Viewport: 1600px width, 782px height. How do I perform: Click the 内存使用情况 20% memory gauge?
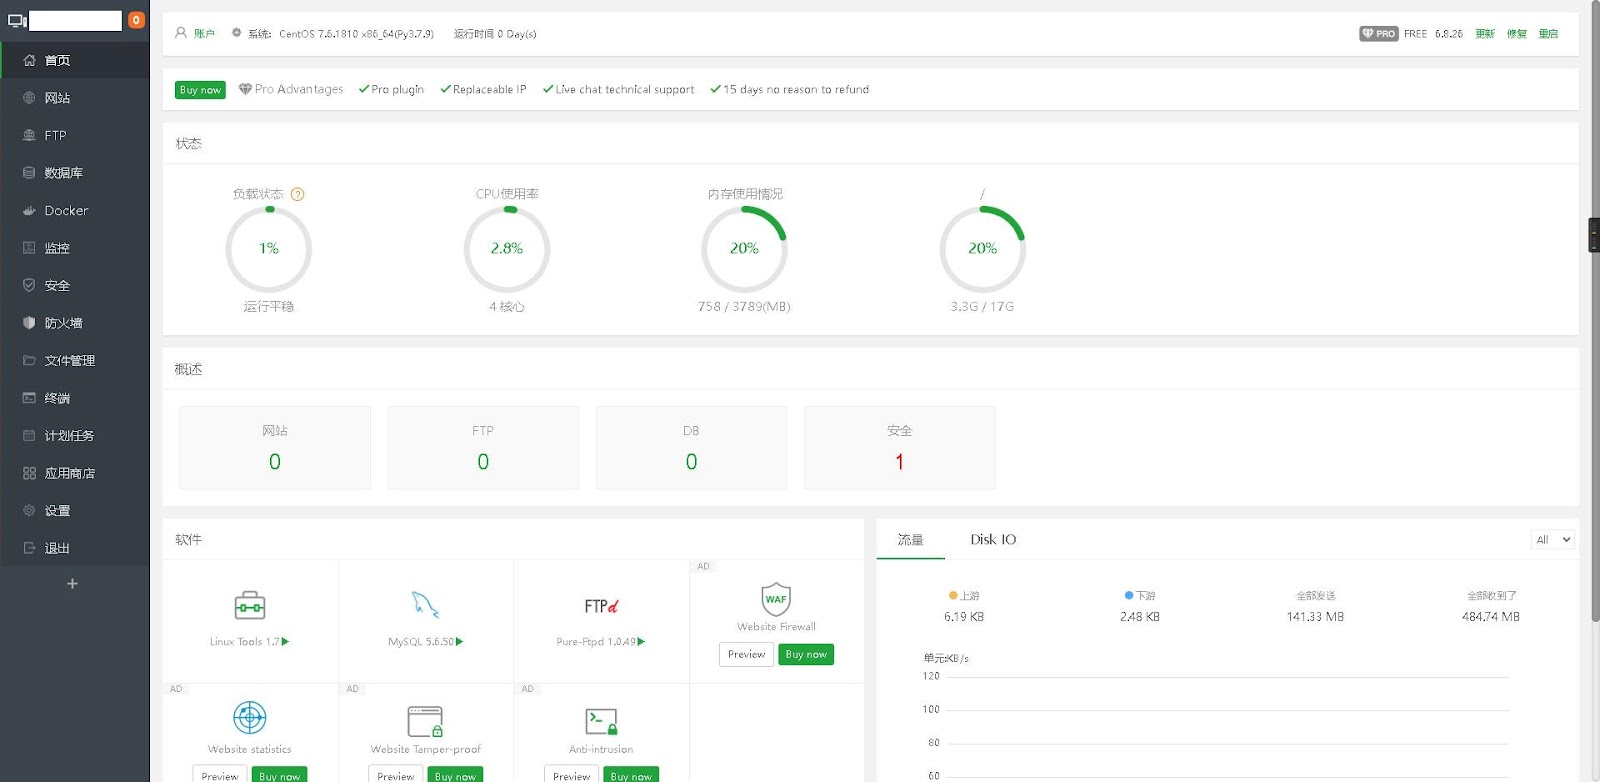click(744, 249)
